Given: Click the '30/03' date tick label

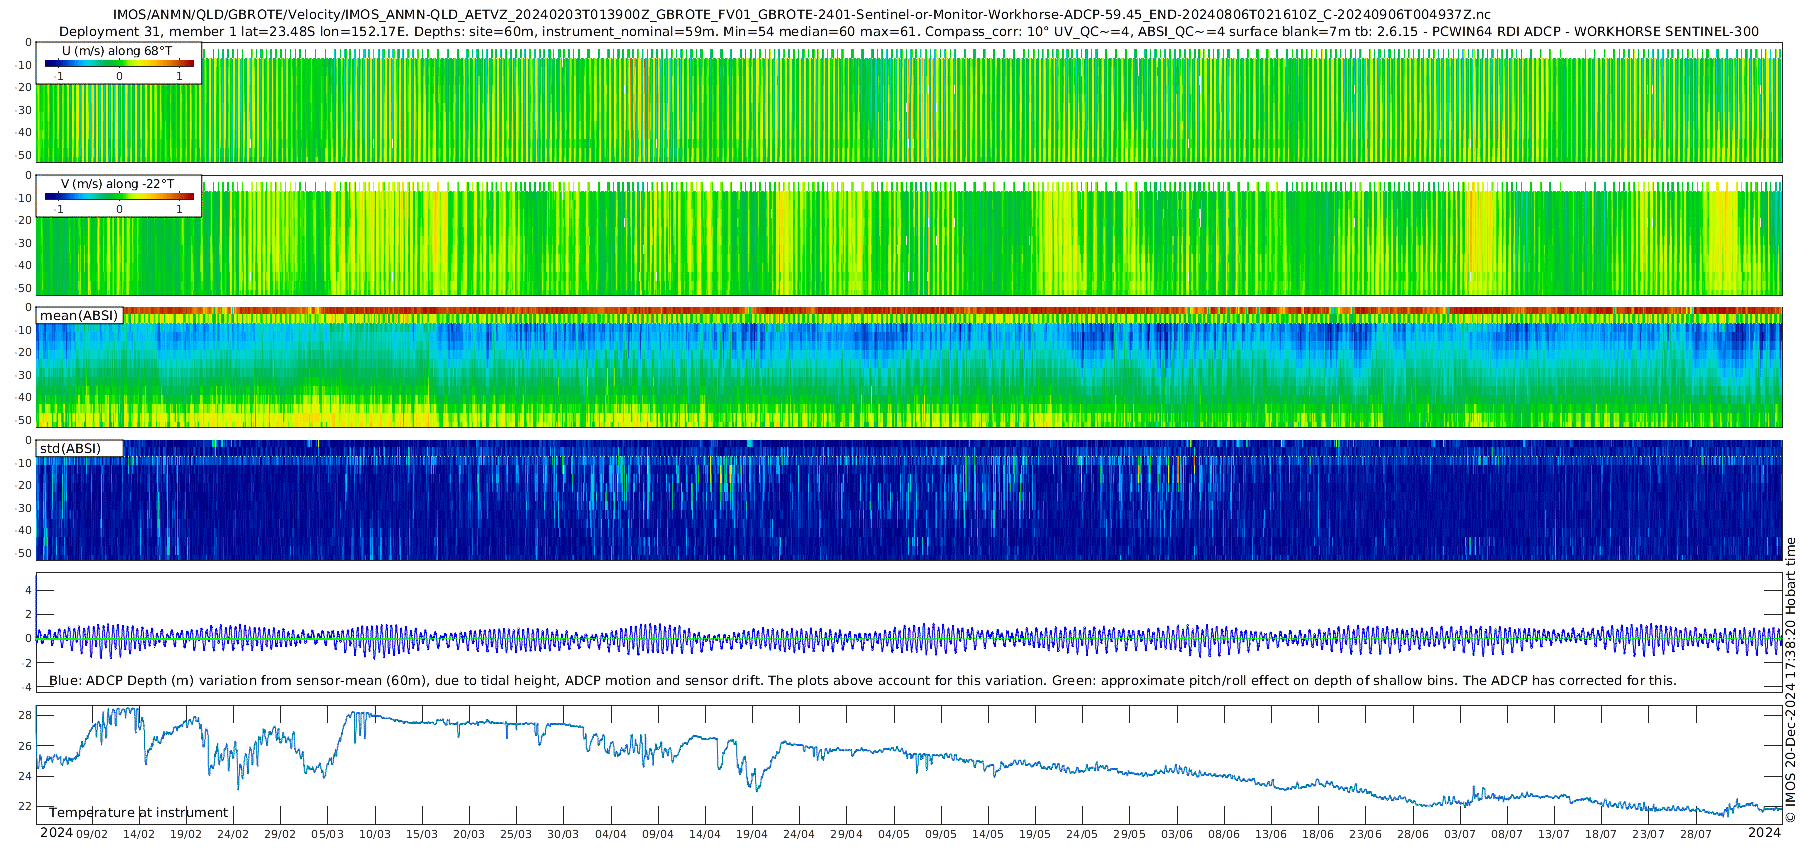Looking at the screenshot, I should click(x=563, y=834).
